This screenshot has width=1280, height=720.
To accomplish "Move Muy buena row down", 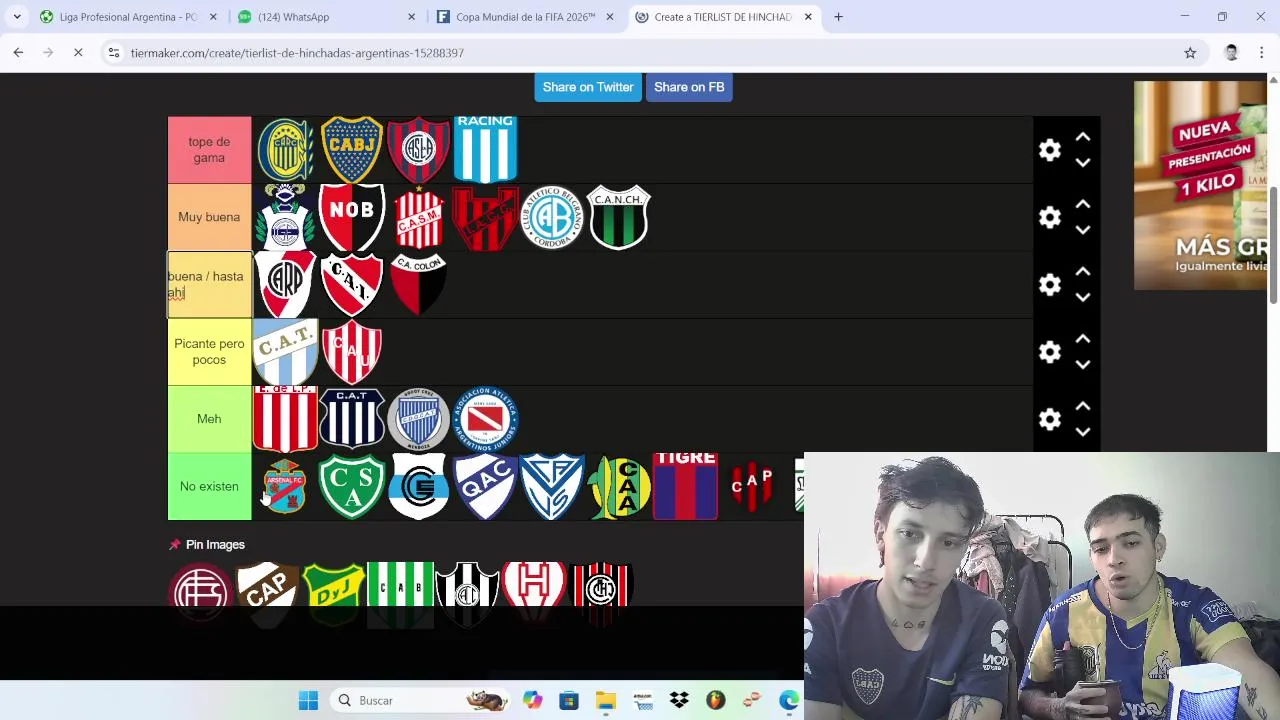I will click(1083, 230).
